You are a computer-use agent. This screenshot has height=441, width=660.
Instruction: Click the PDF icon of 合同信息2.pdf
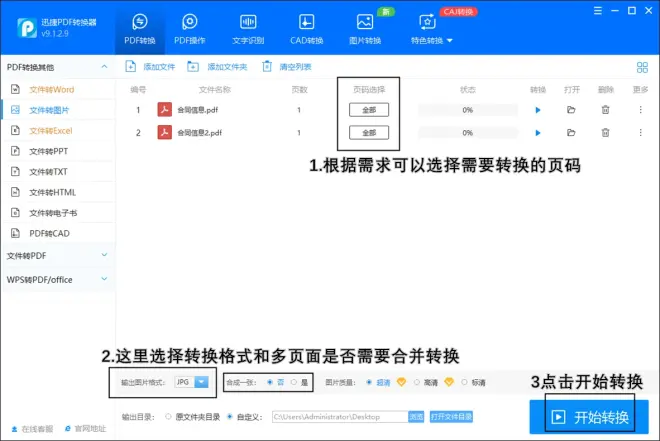(x=165, y=132)
